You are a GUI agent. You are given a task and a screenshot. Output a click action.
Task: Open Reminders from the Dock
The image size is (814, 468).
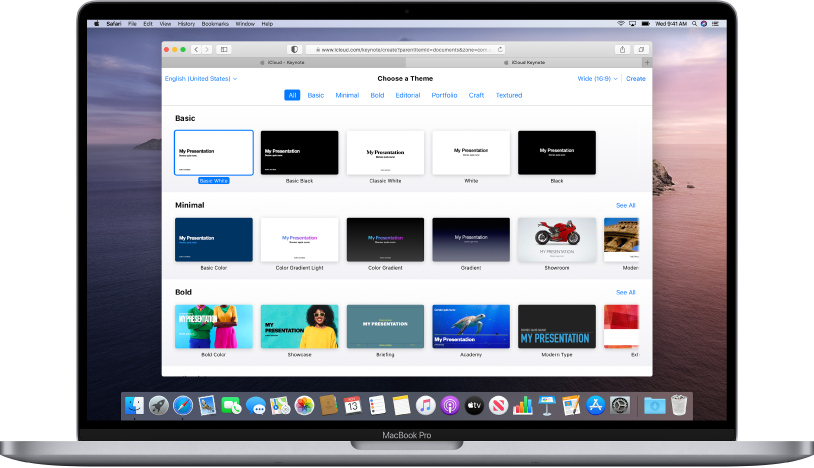(x=377, y=405)
